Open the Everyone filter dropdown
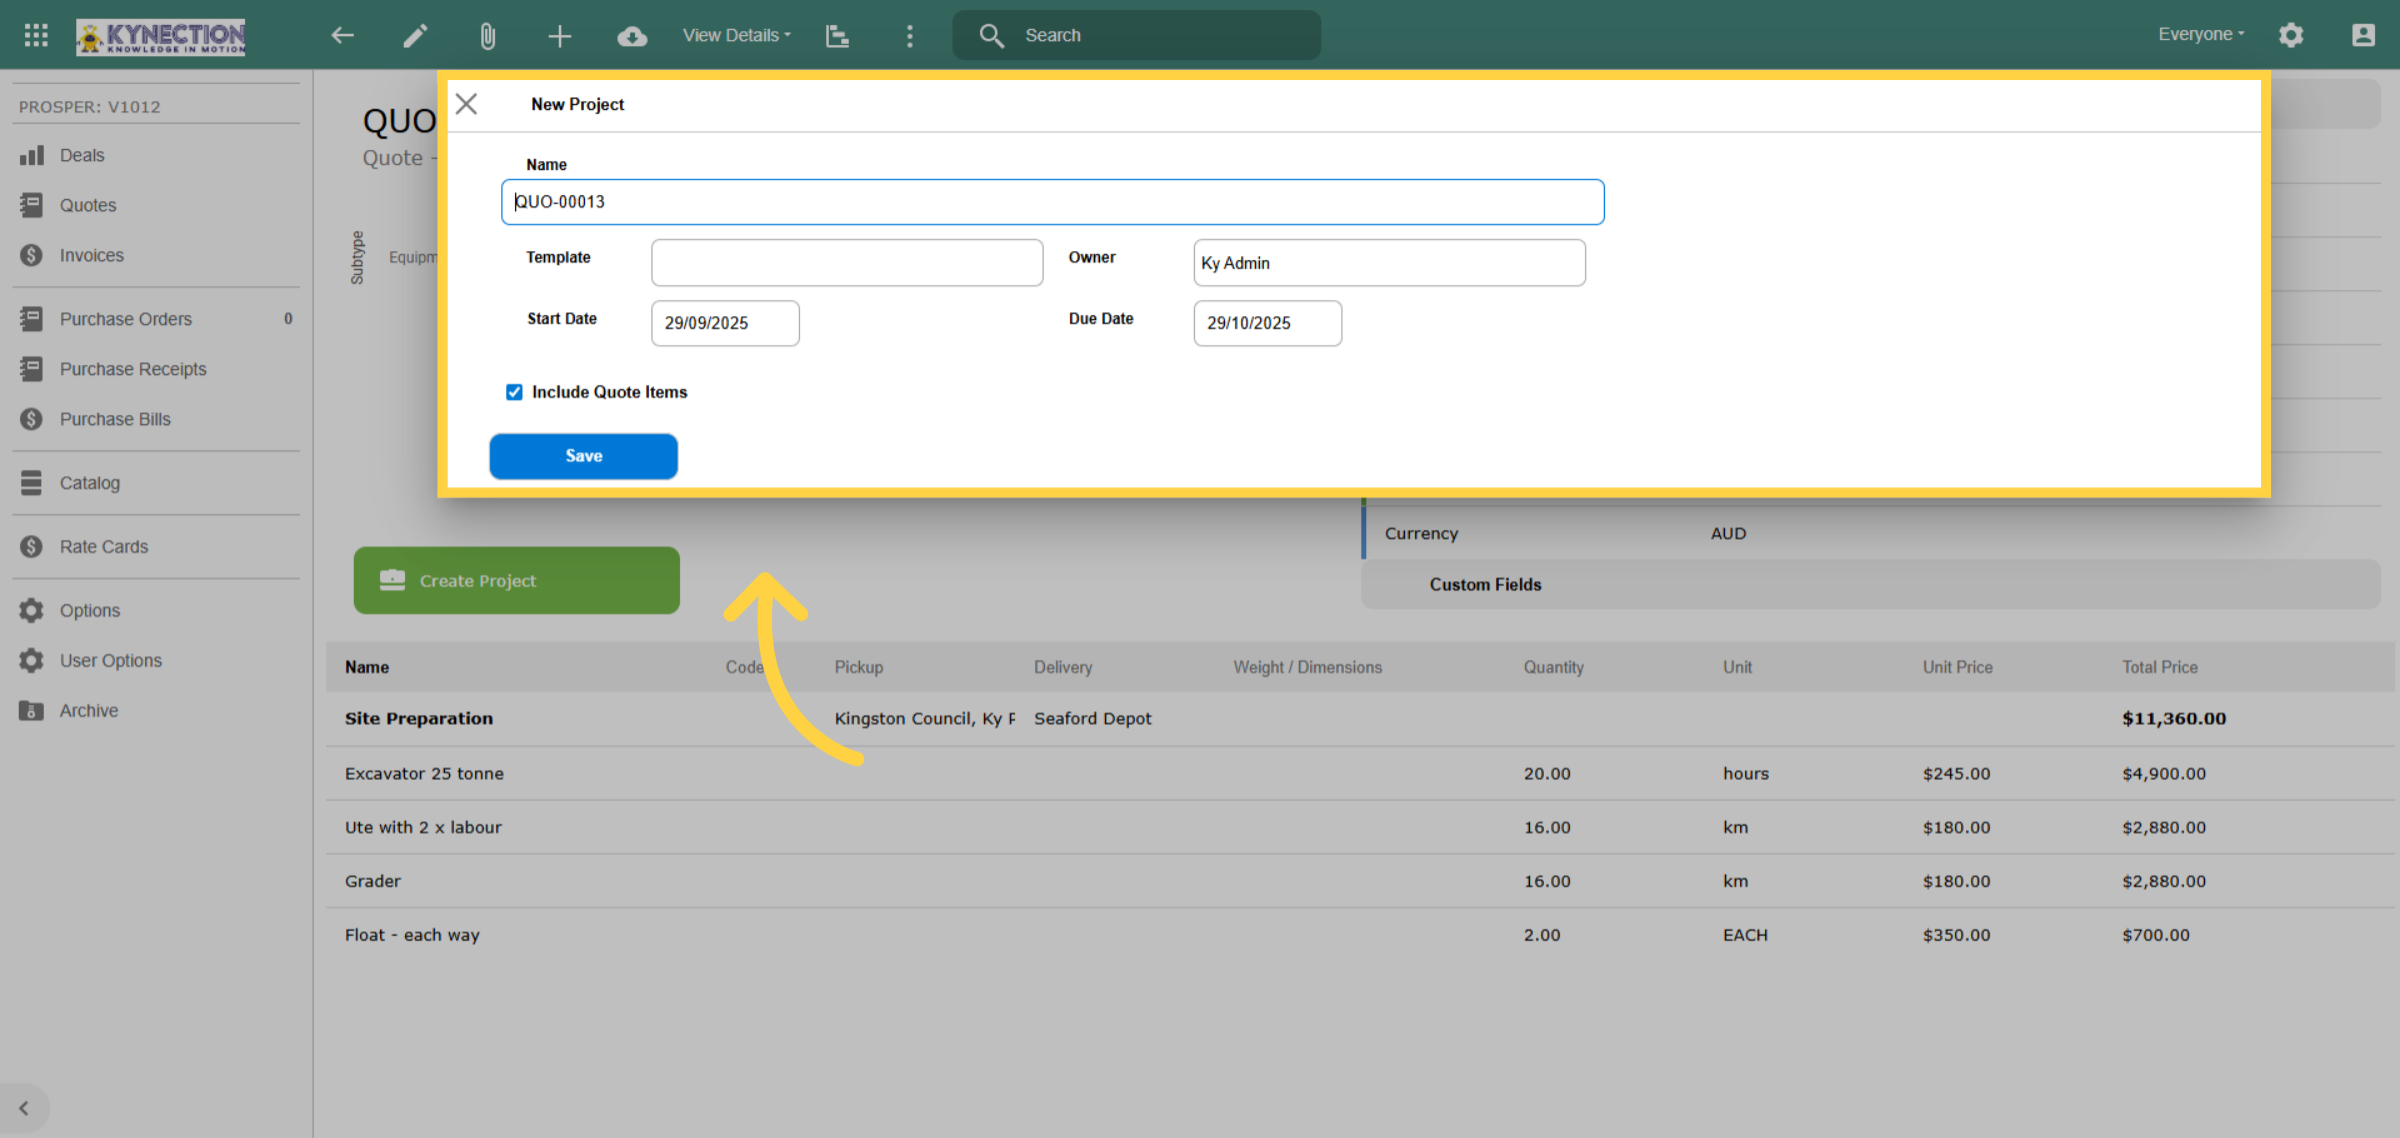The image size is (2400, 1138). tap(2201, 34)
